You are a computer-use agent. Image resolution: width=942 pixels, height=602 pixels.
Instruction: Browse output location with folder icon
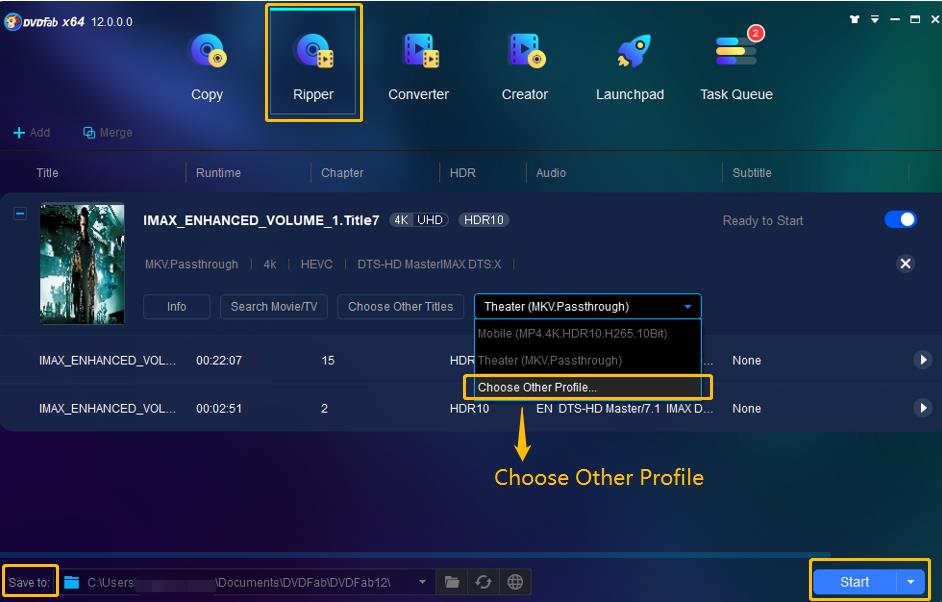pos(452,582)
